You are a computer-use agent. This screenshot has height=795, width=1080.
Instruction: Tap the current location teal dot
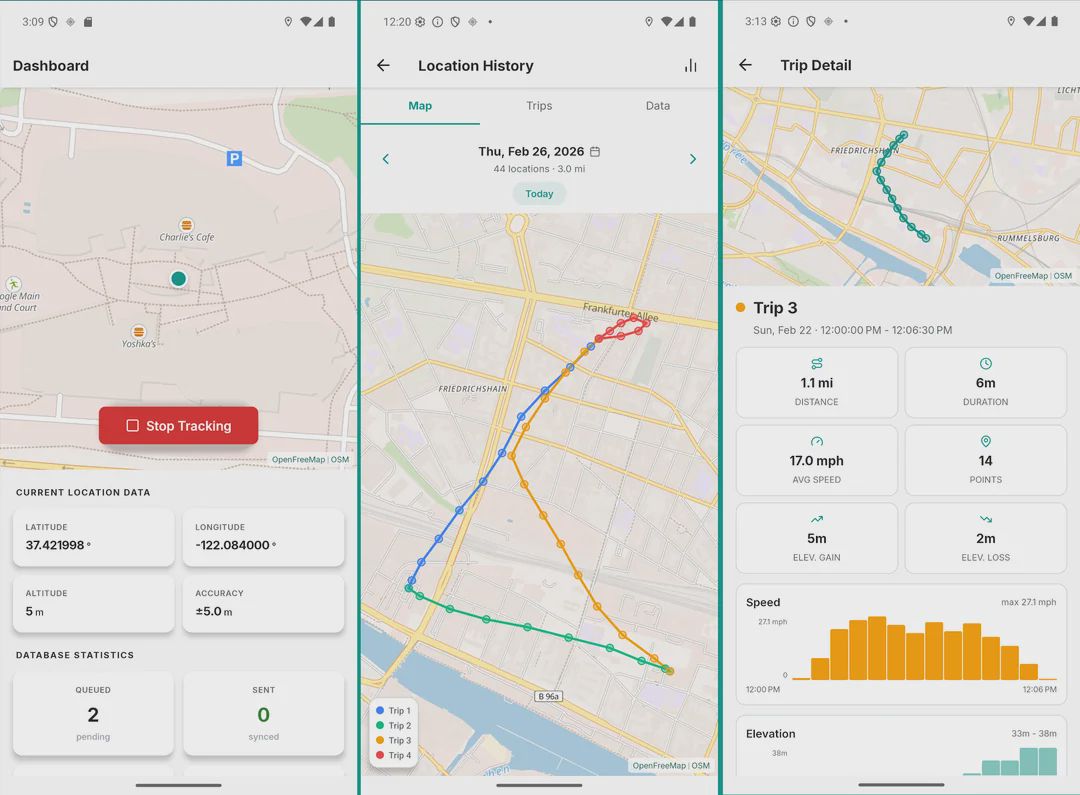tap(178, 279)
